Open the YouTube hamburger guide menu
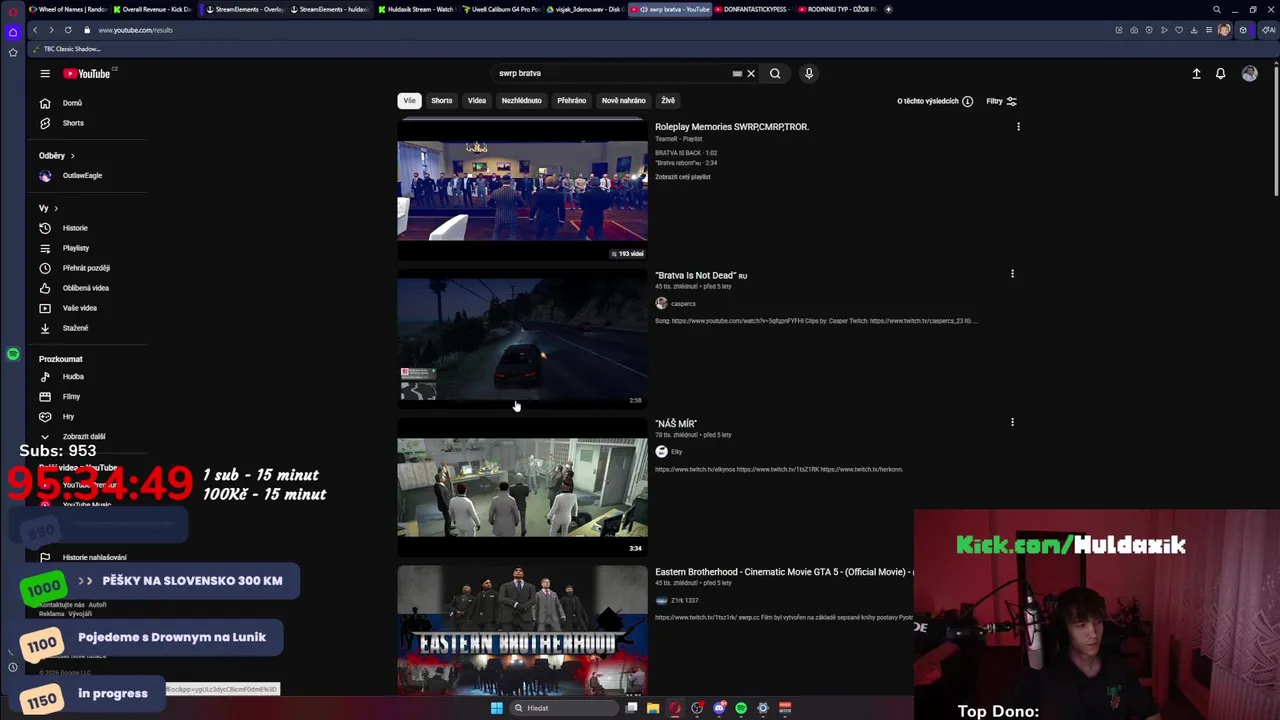The width and height of the screenshot is (1280, 720). (45, 73)
